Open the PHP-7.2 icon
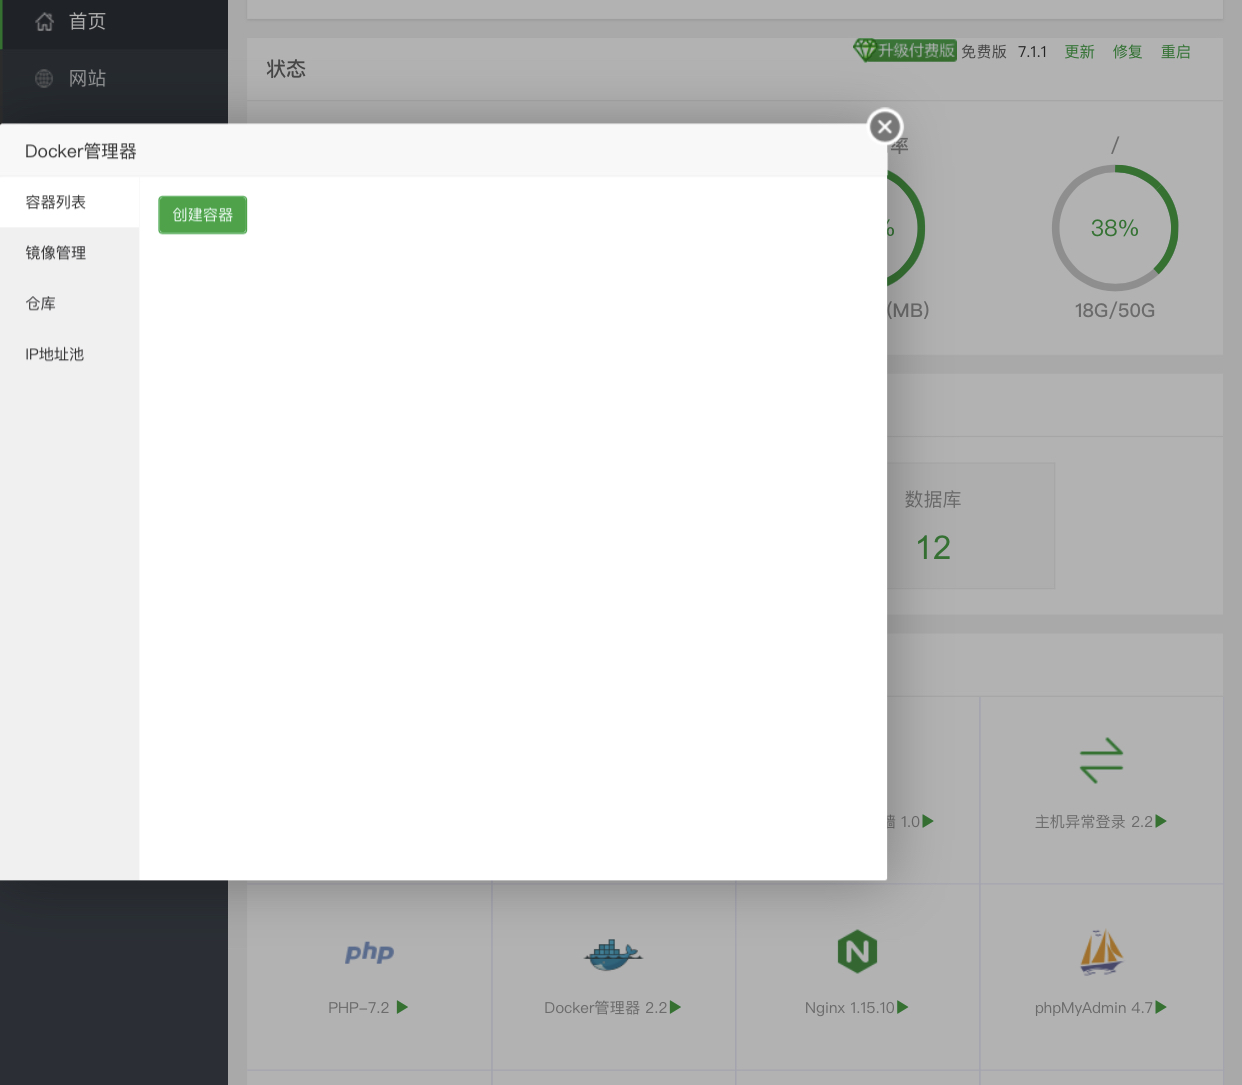The height and width of the screenshot is (1085, 1242). [369, 952]
